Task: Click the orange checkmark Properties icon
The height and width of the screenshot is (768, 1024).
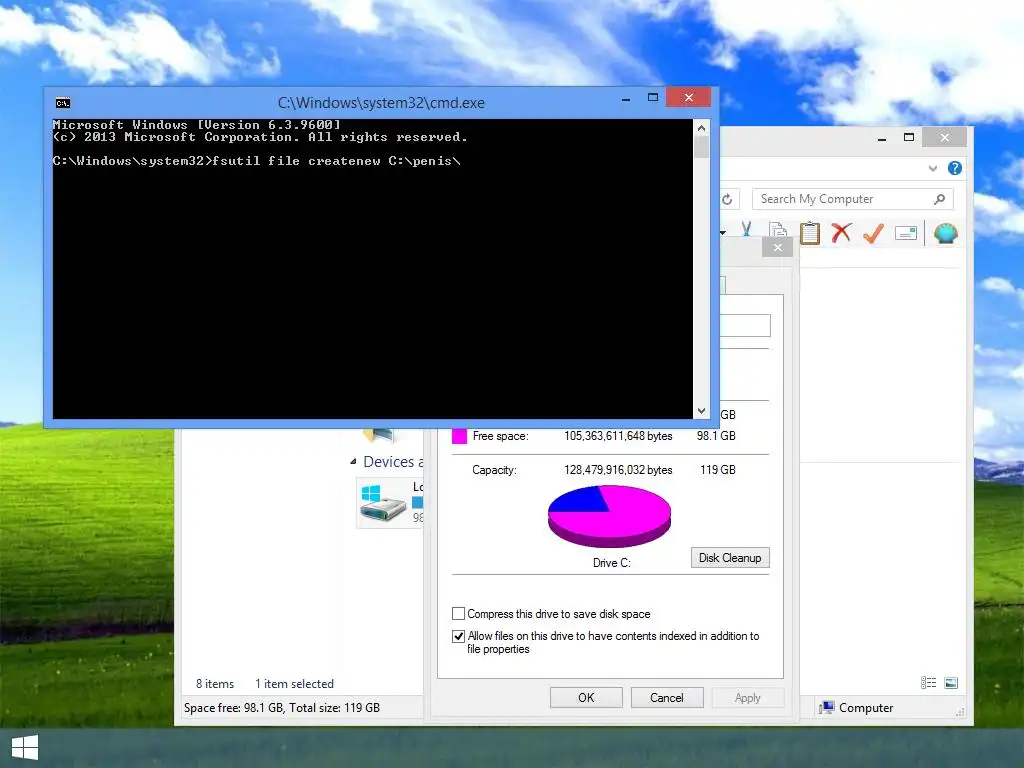Action: click(873, 232)
